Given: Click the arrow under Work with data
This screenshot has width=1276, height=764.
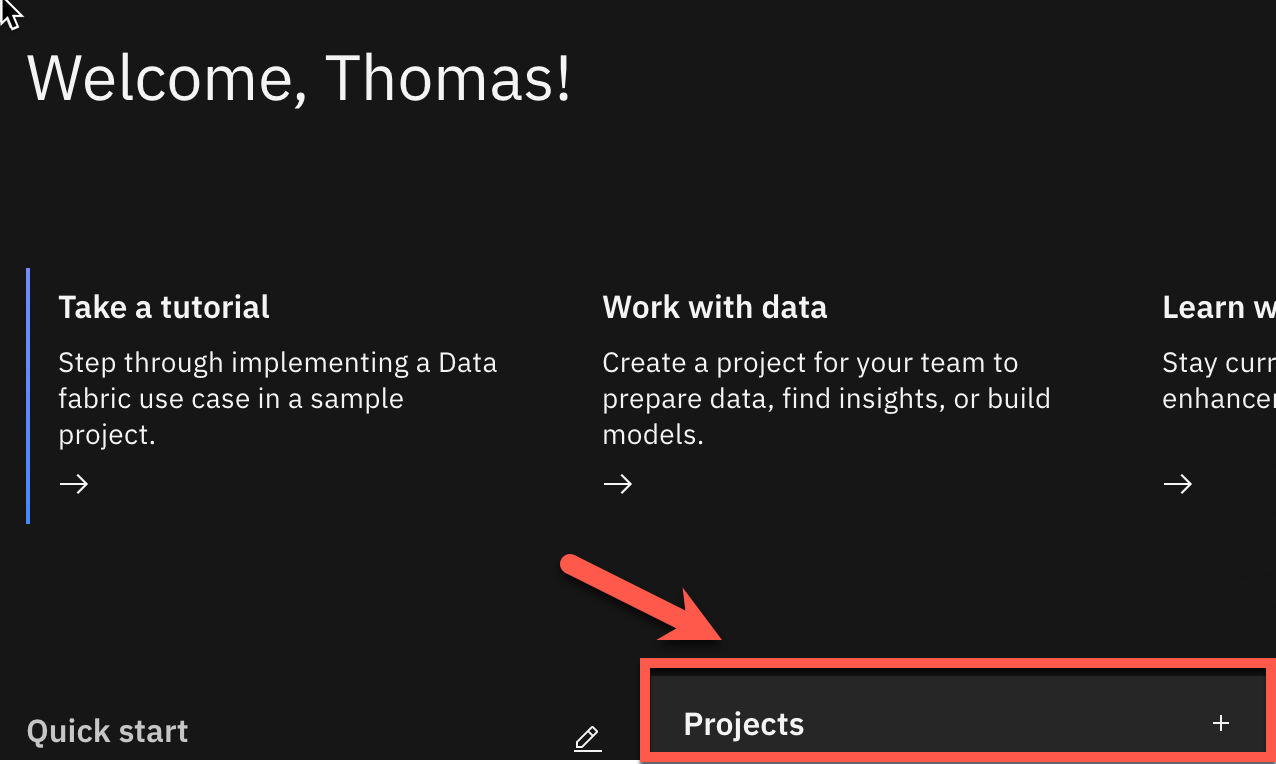Looking at the screenshot, I should click(x=617, y=484).
